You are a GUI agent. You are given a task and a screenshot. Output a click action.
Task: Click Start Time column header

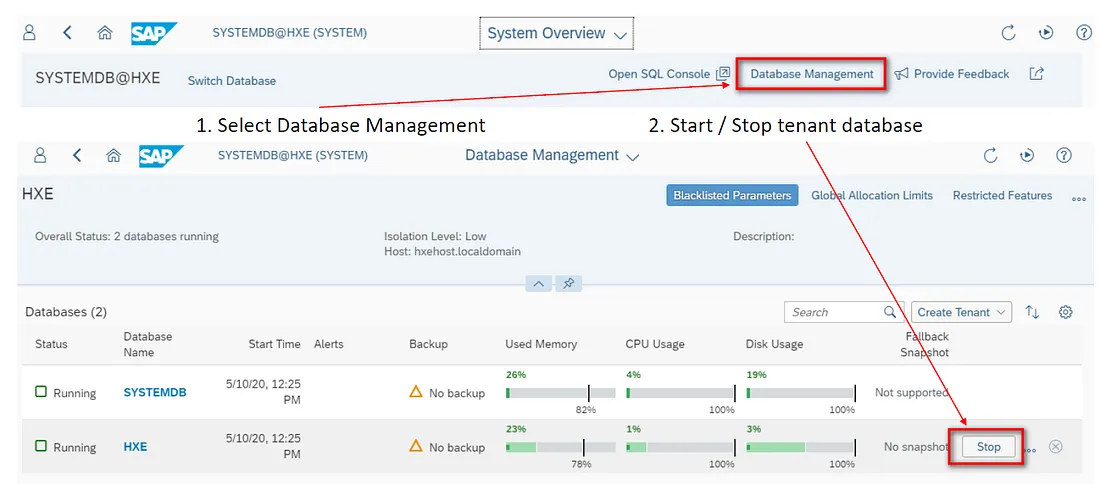click(274, 344)
